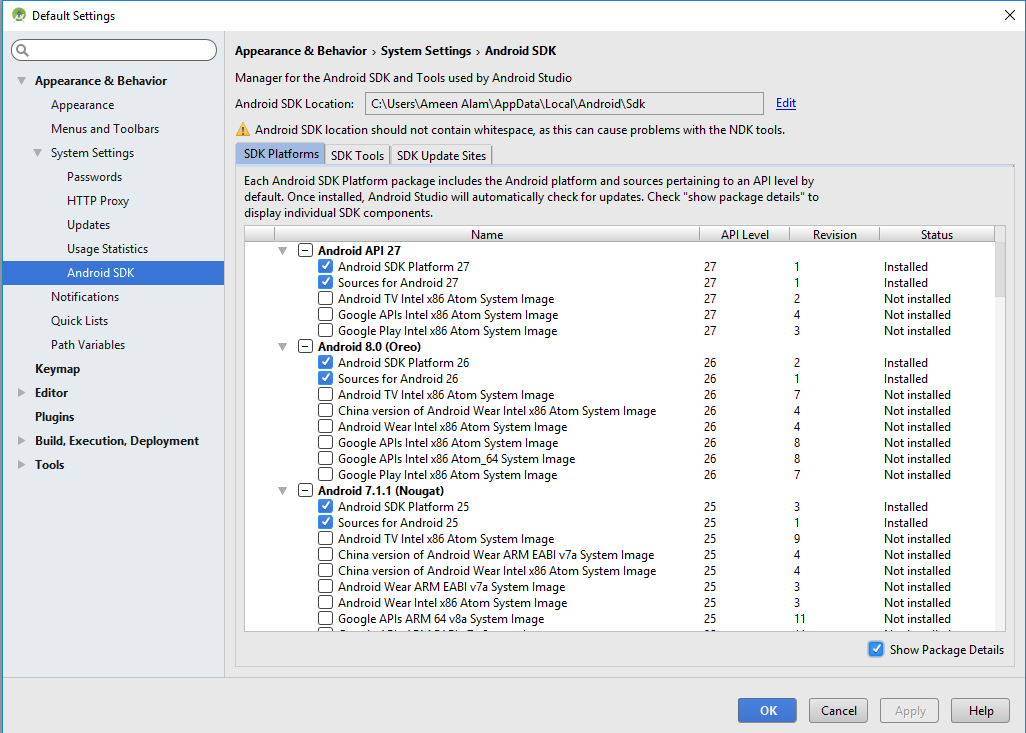Screen dimensions: 1026x733
Task: Collapse the Android 7.1.1 (Nougat) group
Action: pos(283,491)
